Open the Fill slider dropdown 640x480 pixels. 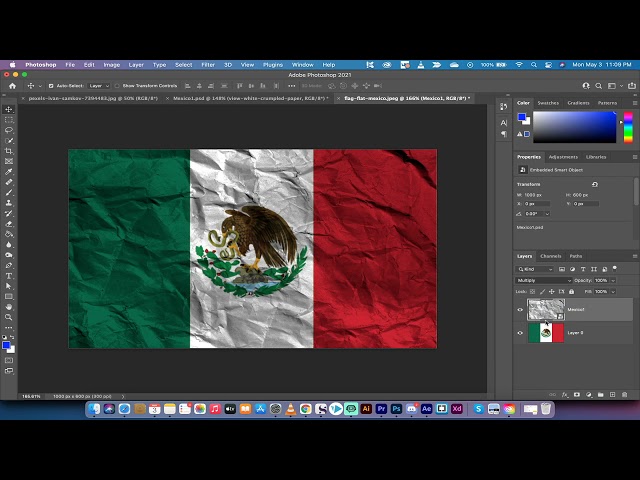coord(613,291)
